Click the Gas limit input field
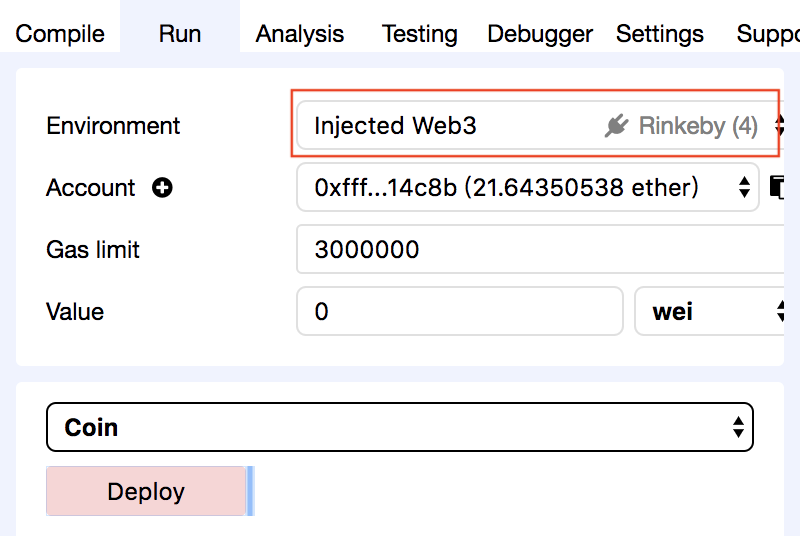 pyautogui.click(x=540, y=249)
